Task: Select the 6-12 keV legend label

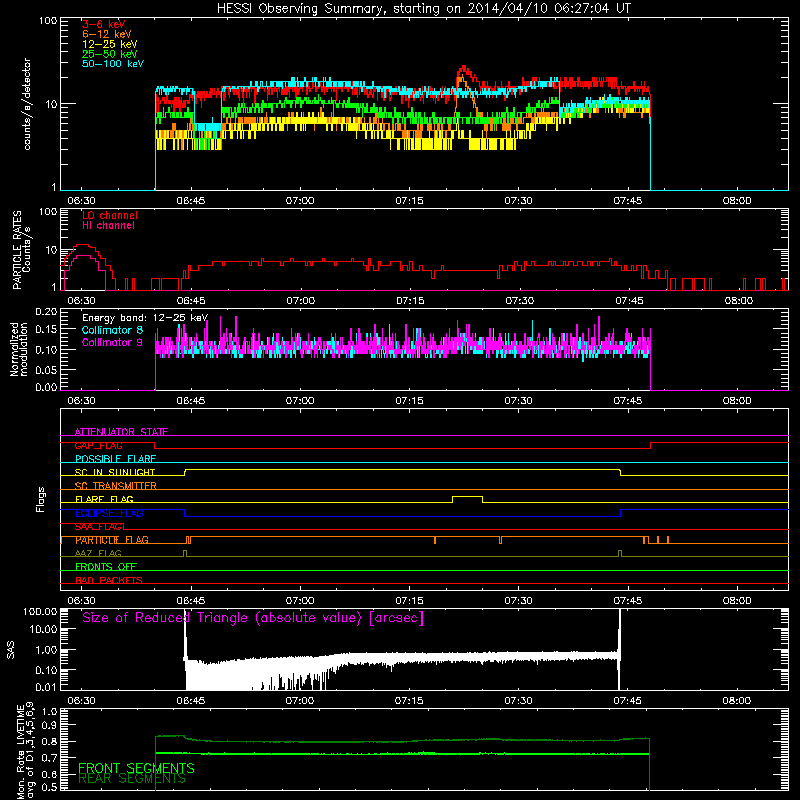Action: pos(107,34)
